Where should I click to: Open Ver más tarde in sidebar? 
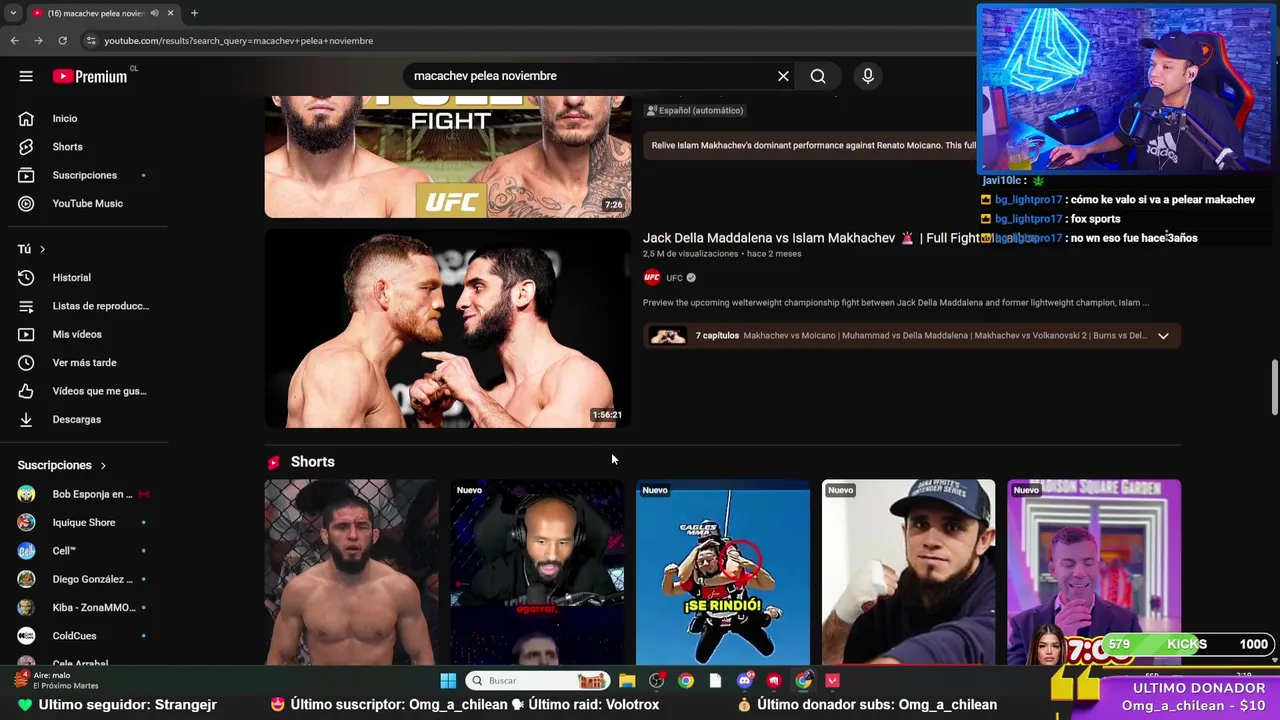pyautogui.click(x=84, y=362)
